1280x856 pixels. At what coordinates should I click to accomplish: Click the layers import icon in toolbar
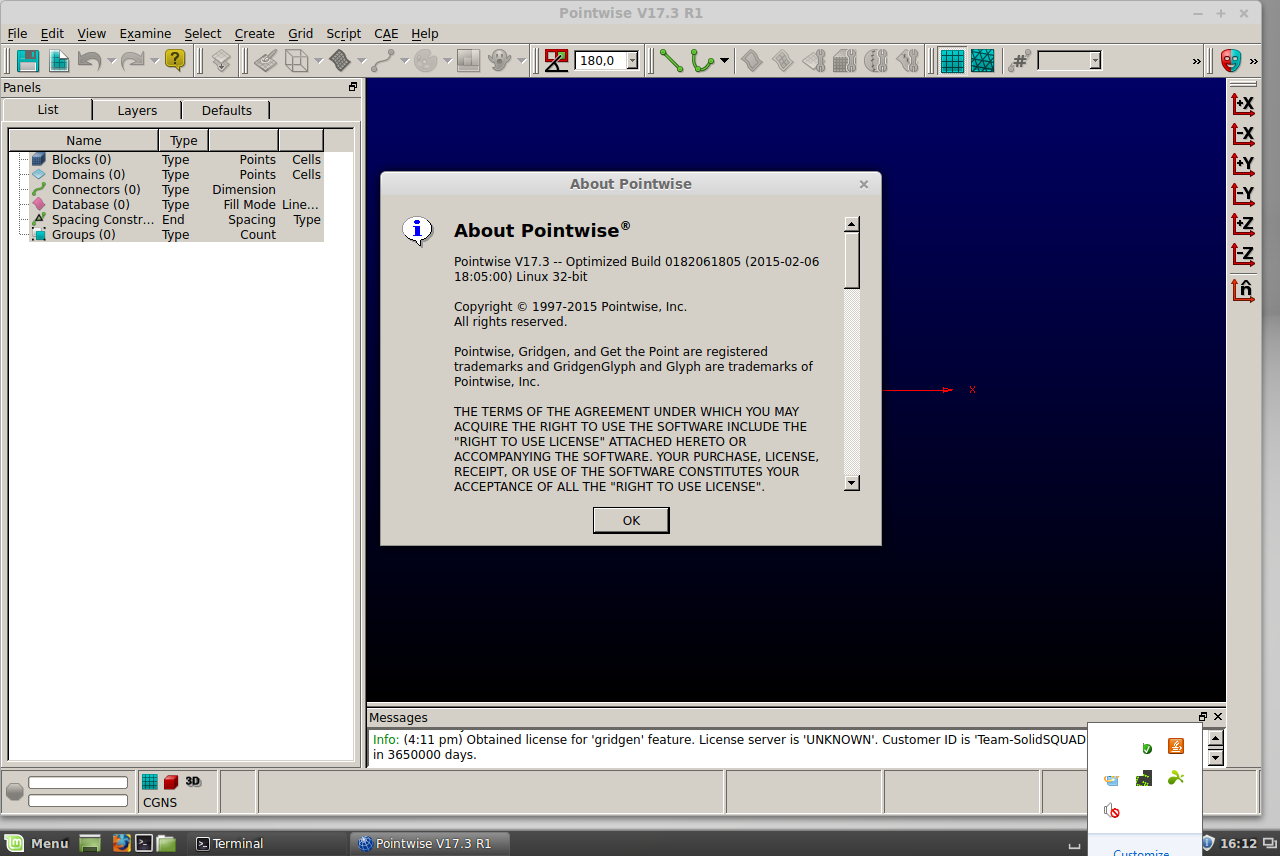point(221,60)
